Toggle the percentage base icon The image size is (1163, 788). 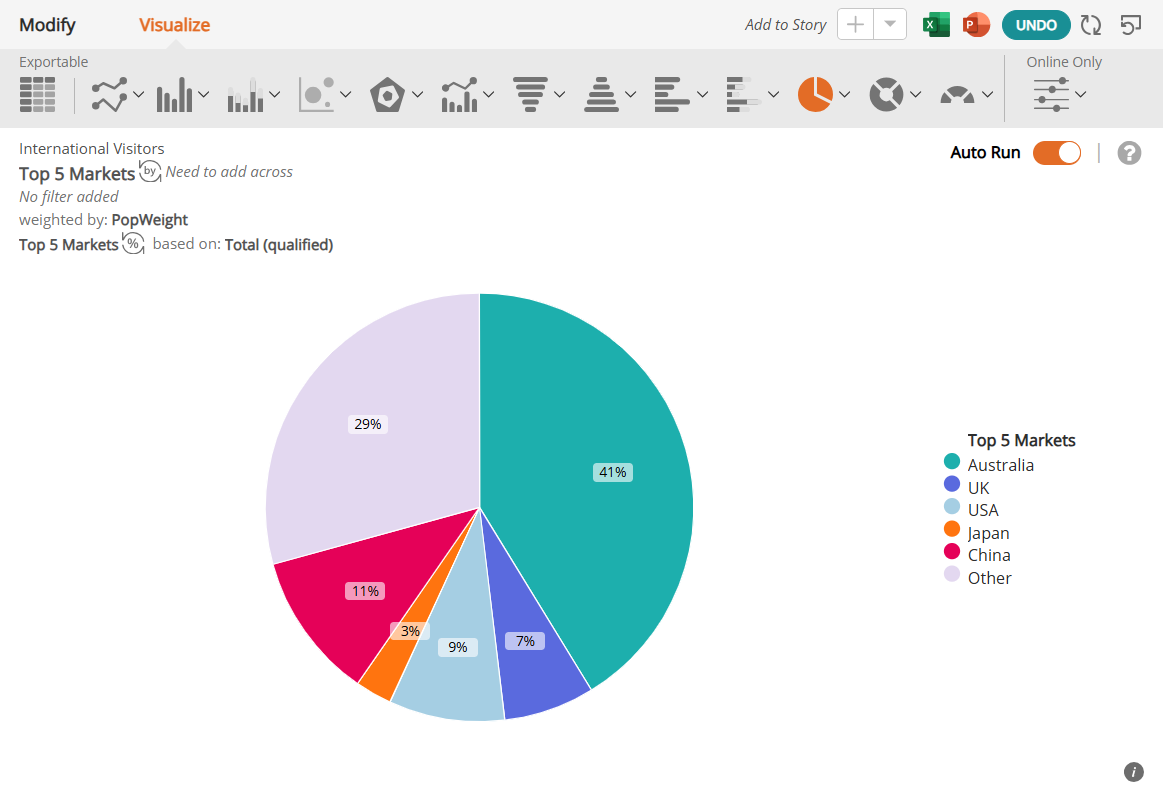(133, 243)
